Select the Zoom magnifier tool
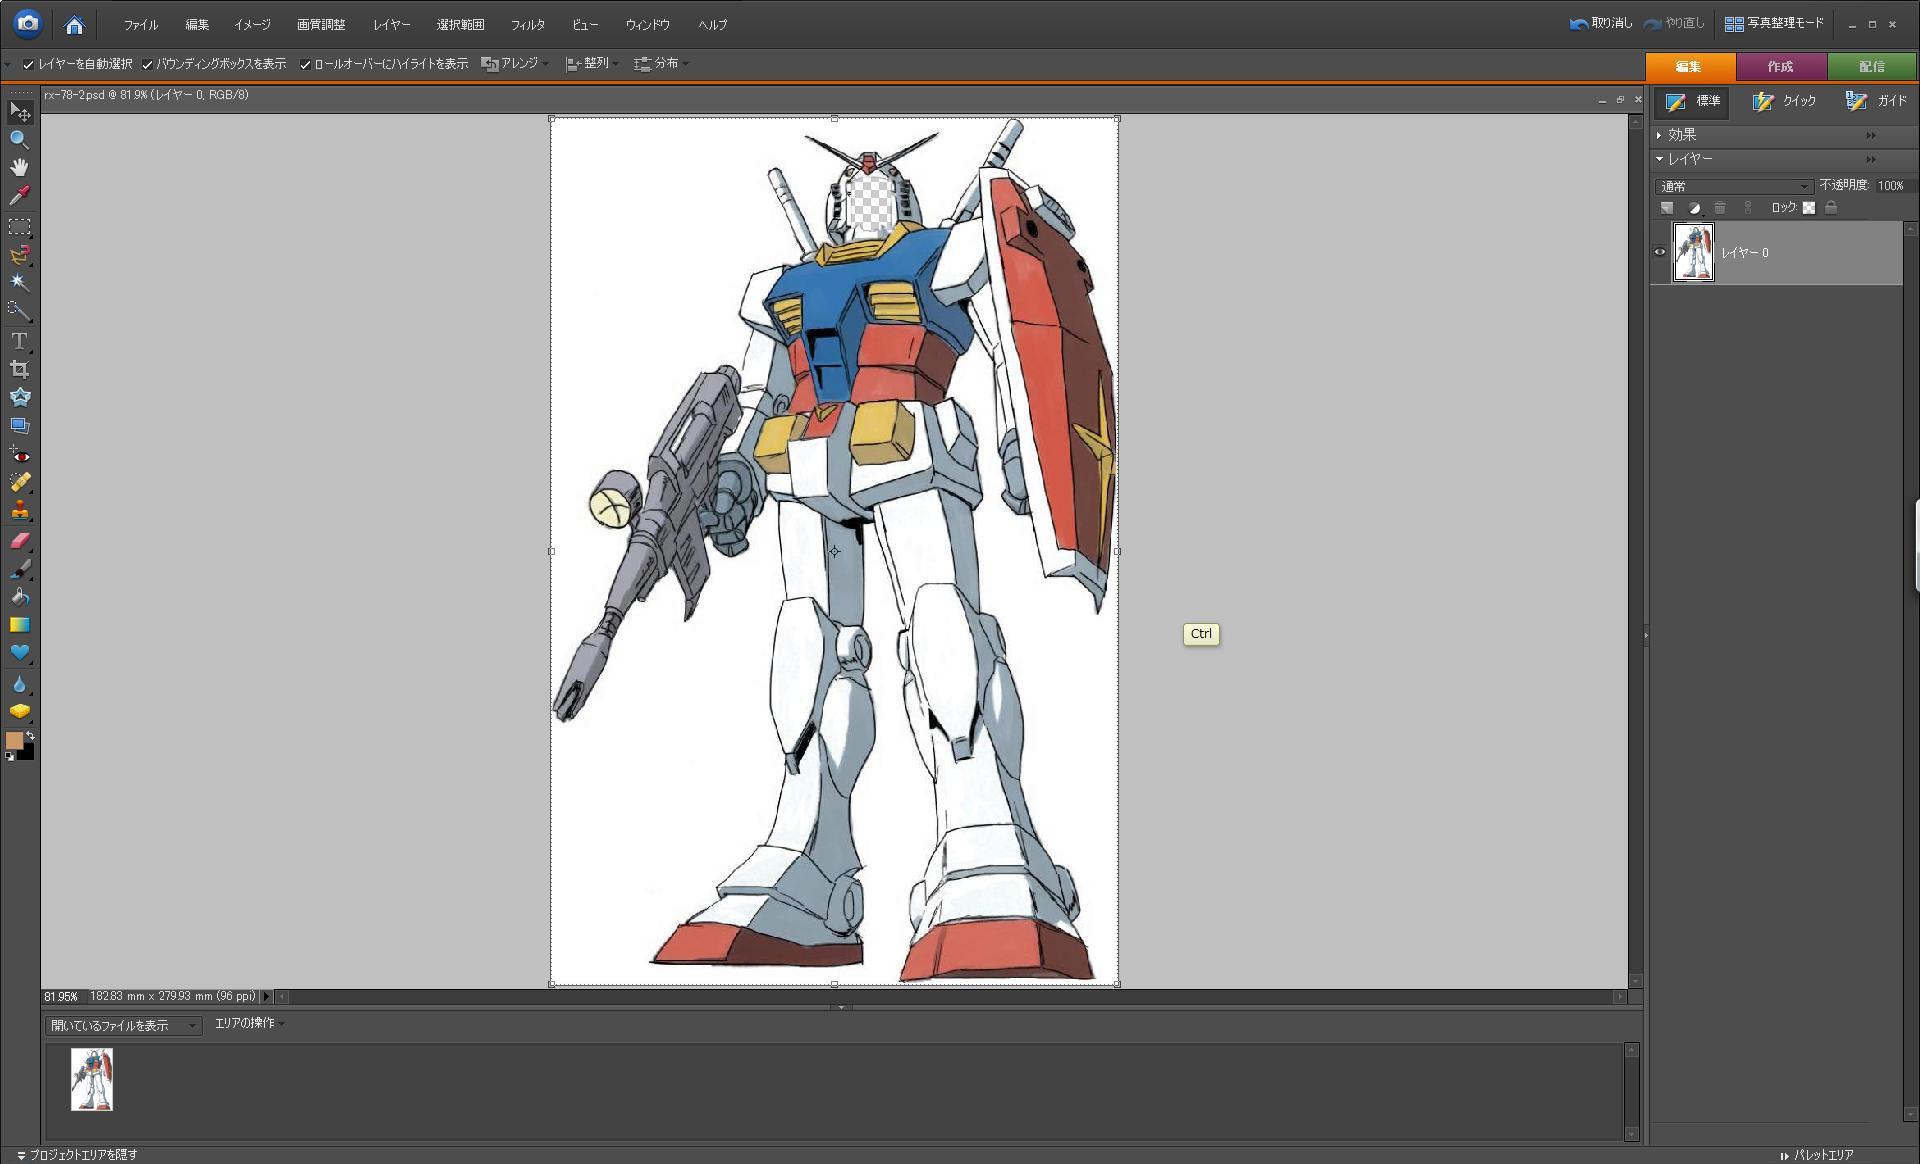The height and width of the screenshot is (1164, 1920). [19, 140]
